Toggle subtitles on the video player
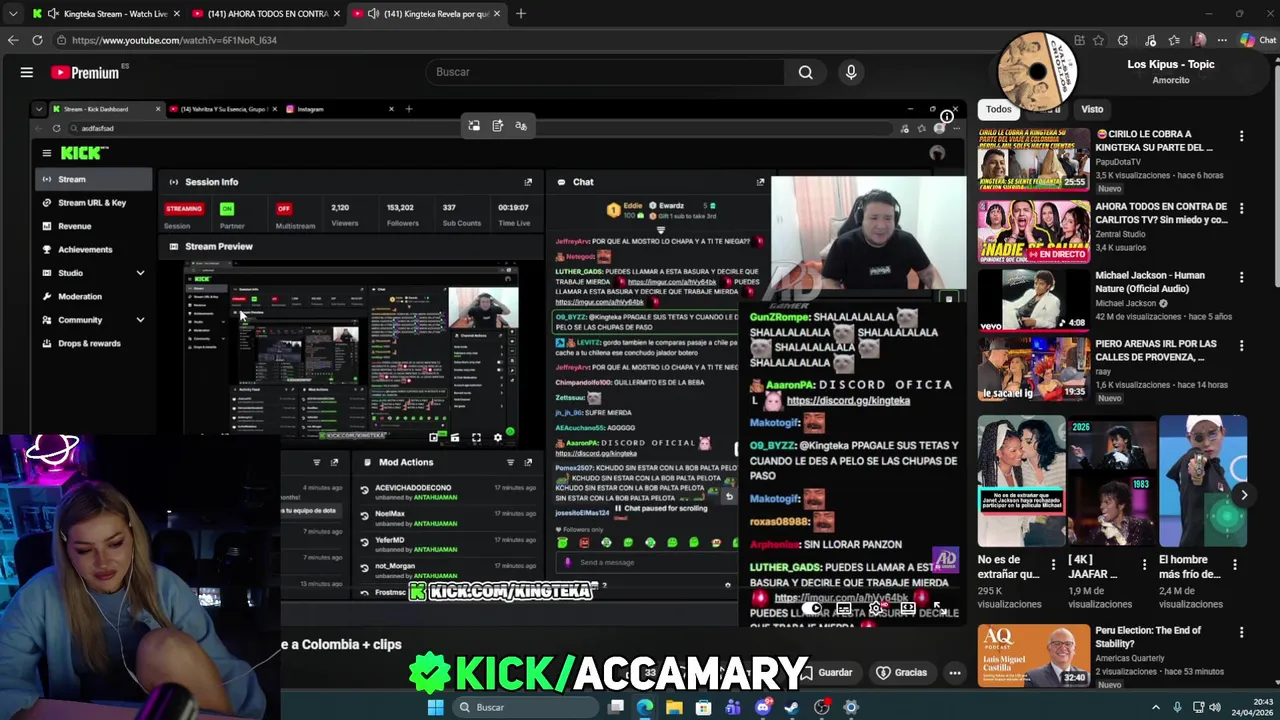 pos(844,608)
